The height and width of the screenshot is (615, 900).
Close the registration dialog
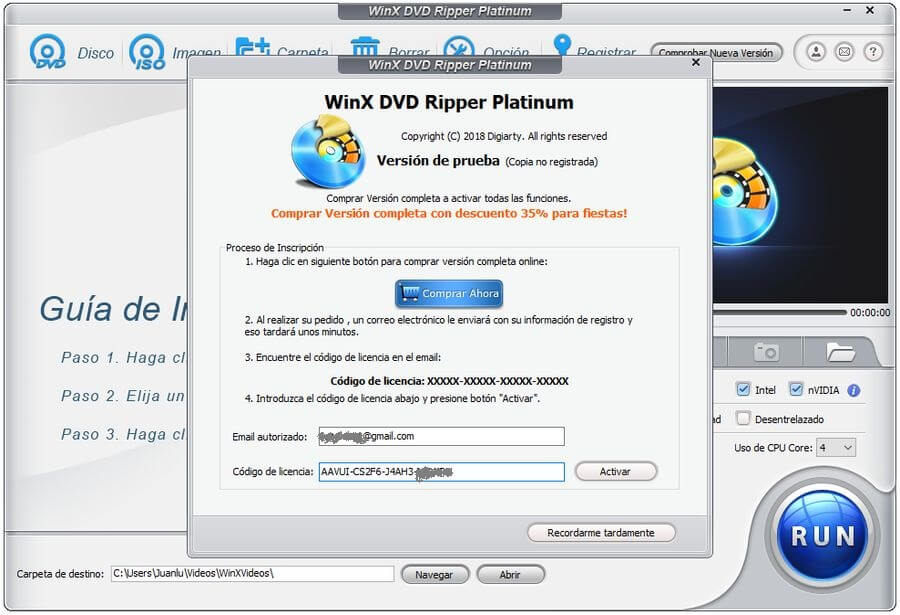point(696,62)
